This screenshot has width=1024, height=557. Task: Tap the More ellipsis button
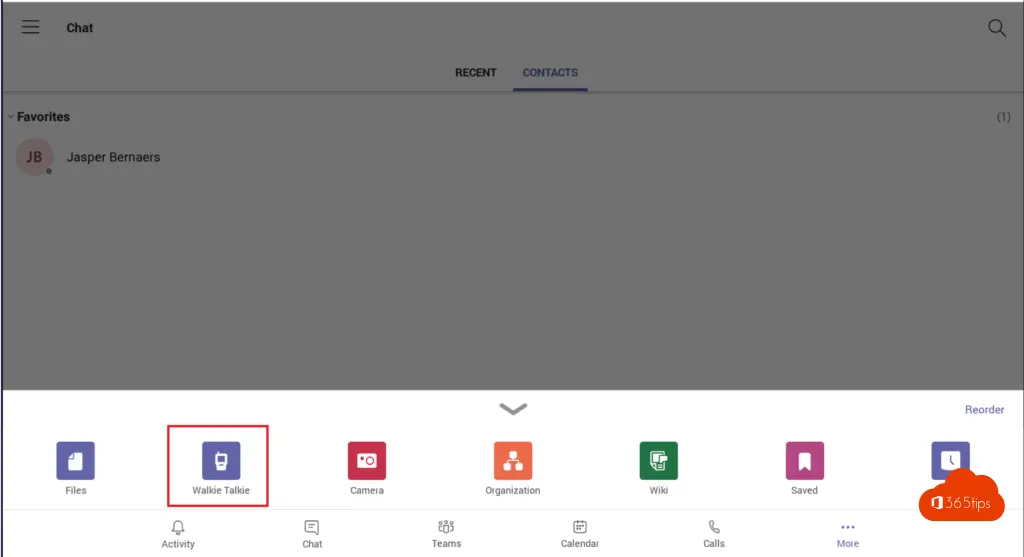848,534
